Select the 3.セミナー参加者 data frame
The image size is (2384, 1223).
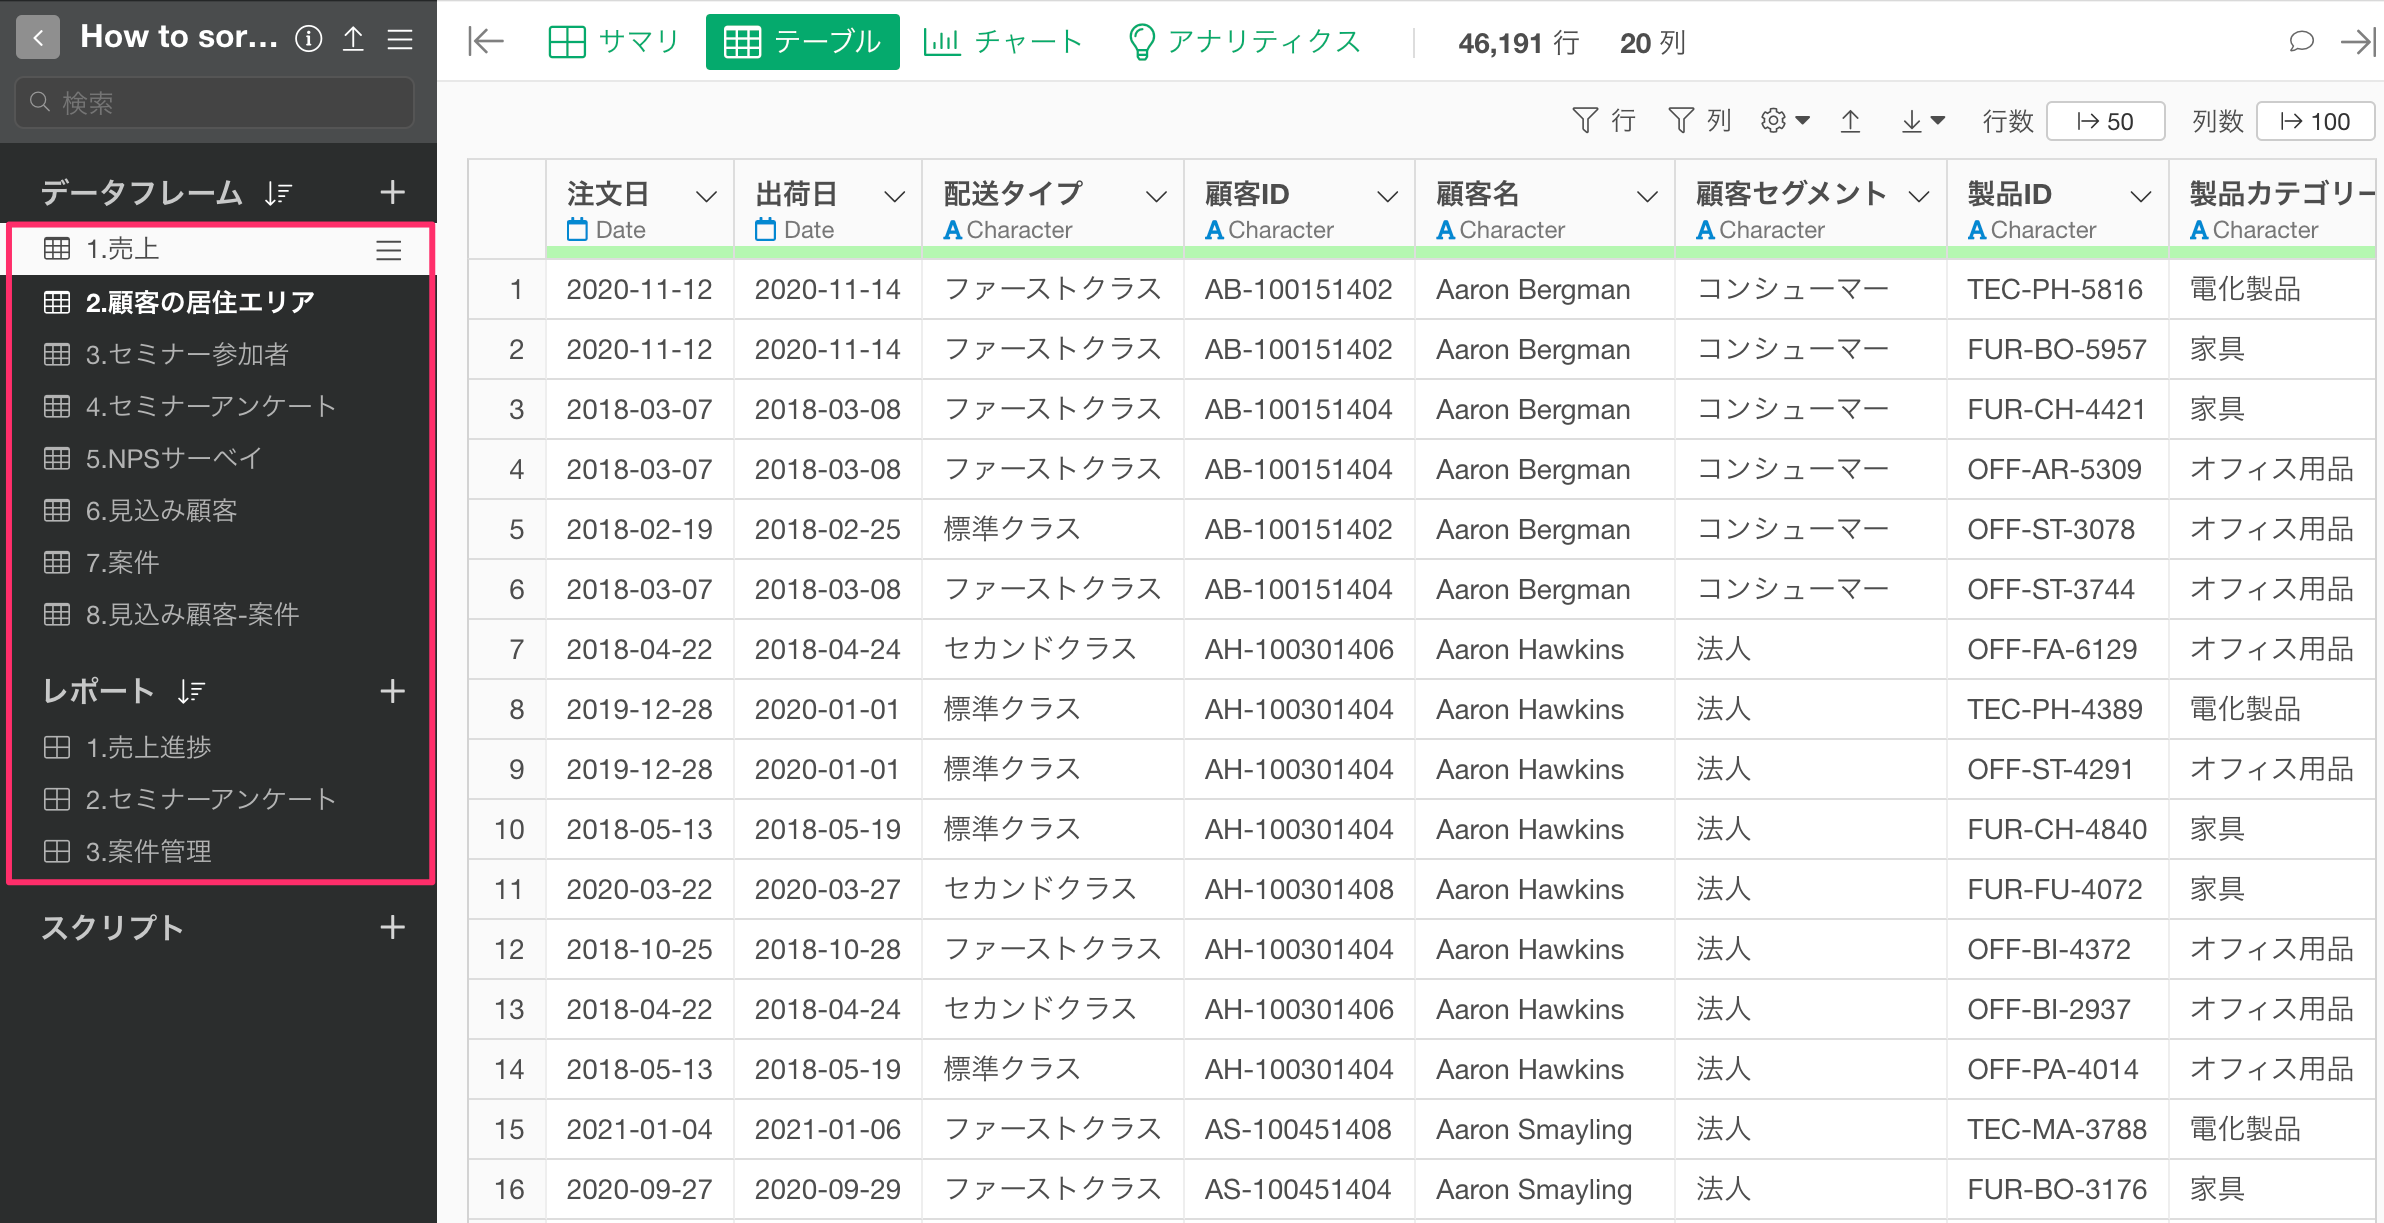(x=187, y=354)
